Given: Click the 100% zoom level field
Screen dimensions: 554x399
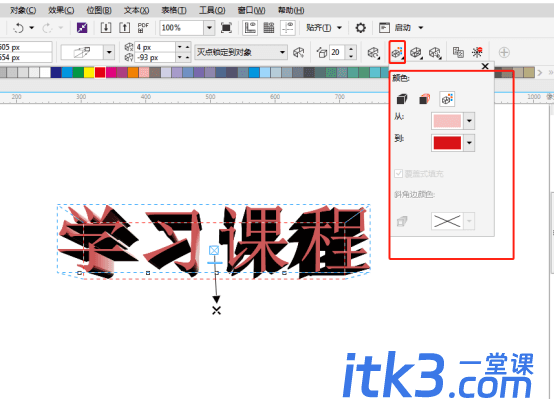Looking at the screenshot, I should (182, 28).
